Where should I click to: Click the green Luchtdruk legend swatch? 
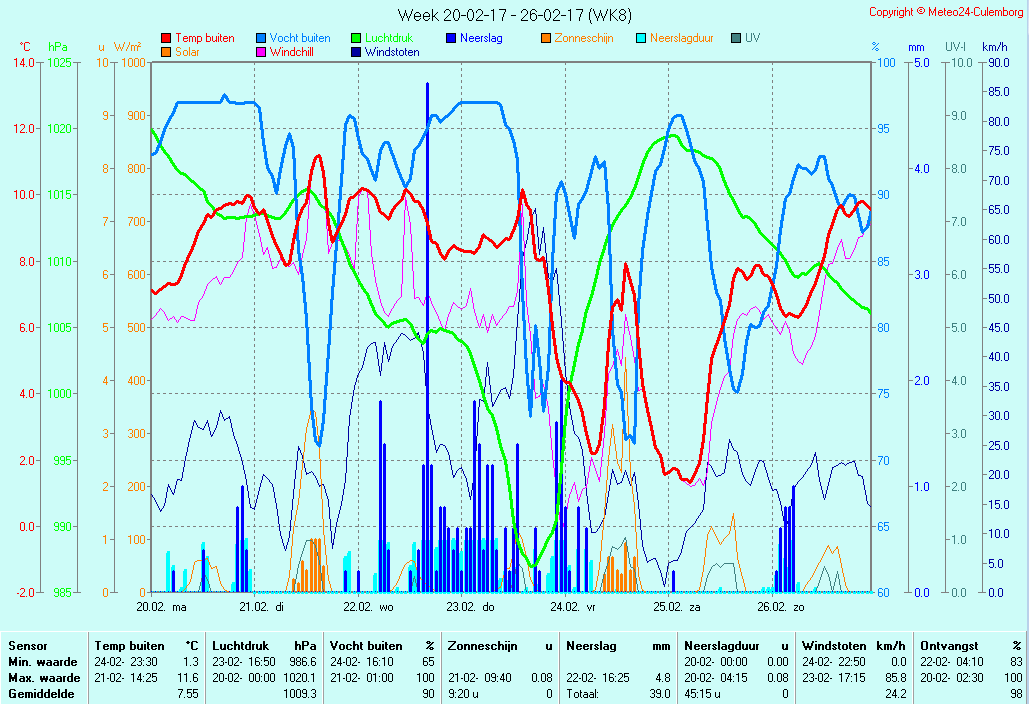[x=356, y=38]
